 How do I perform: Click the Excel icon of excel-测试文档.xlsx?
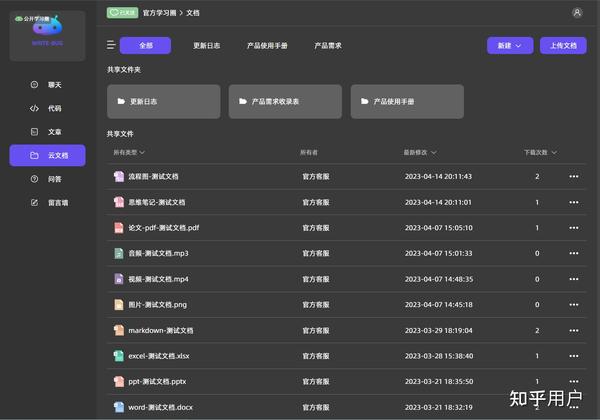(119, 356)
